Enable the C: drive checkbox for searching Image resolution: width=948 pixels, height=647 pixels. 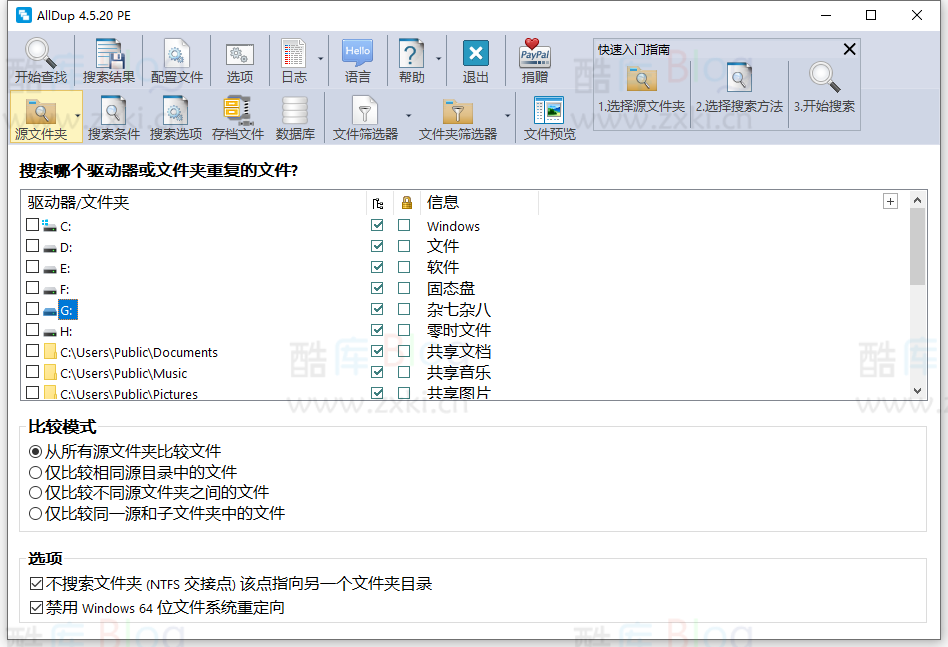point(32,225)
